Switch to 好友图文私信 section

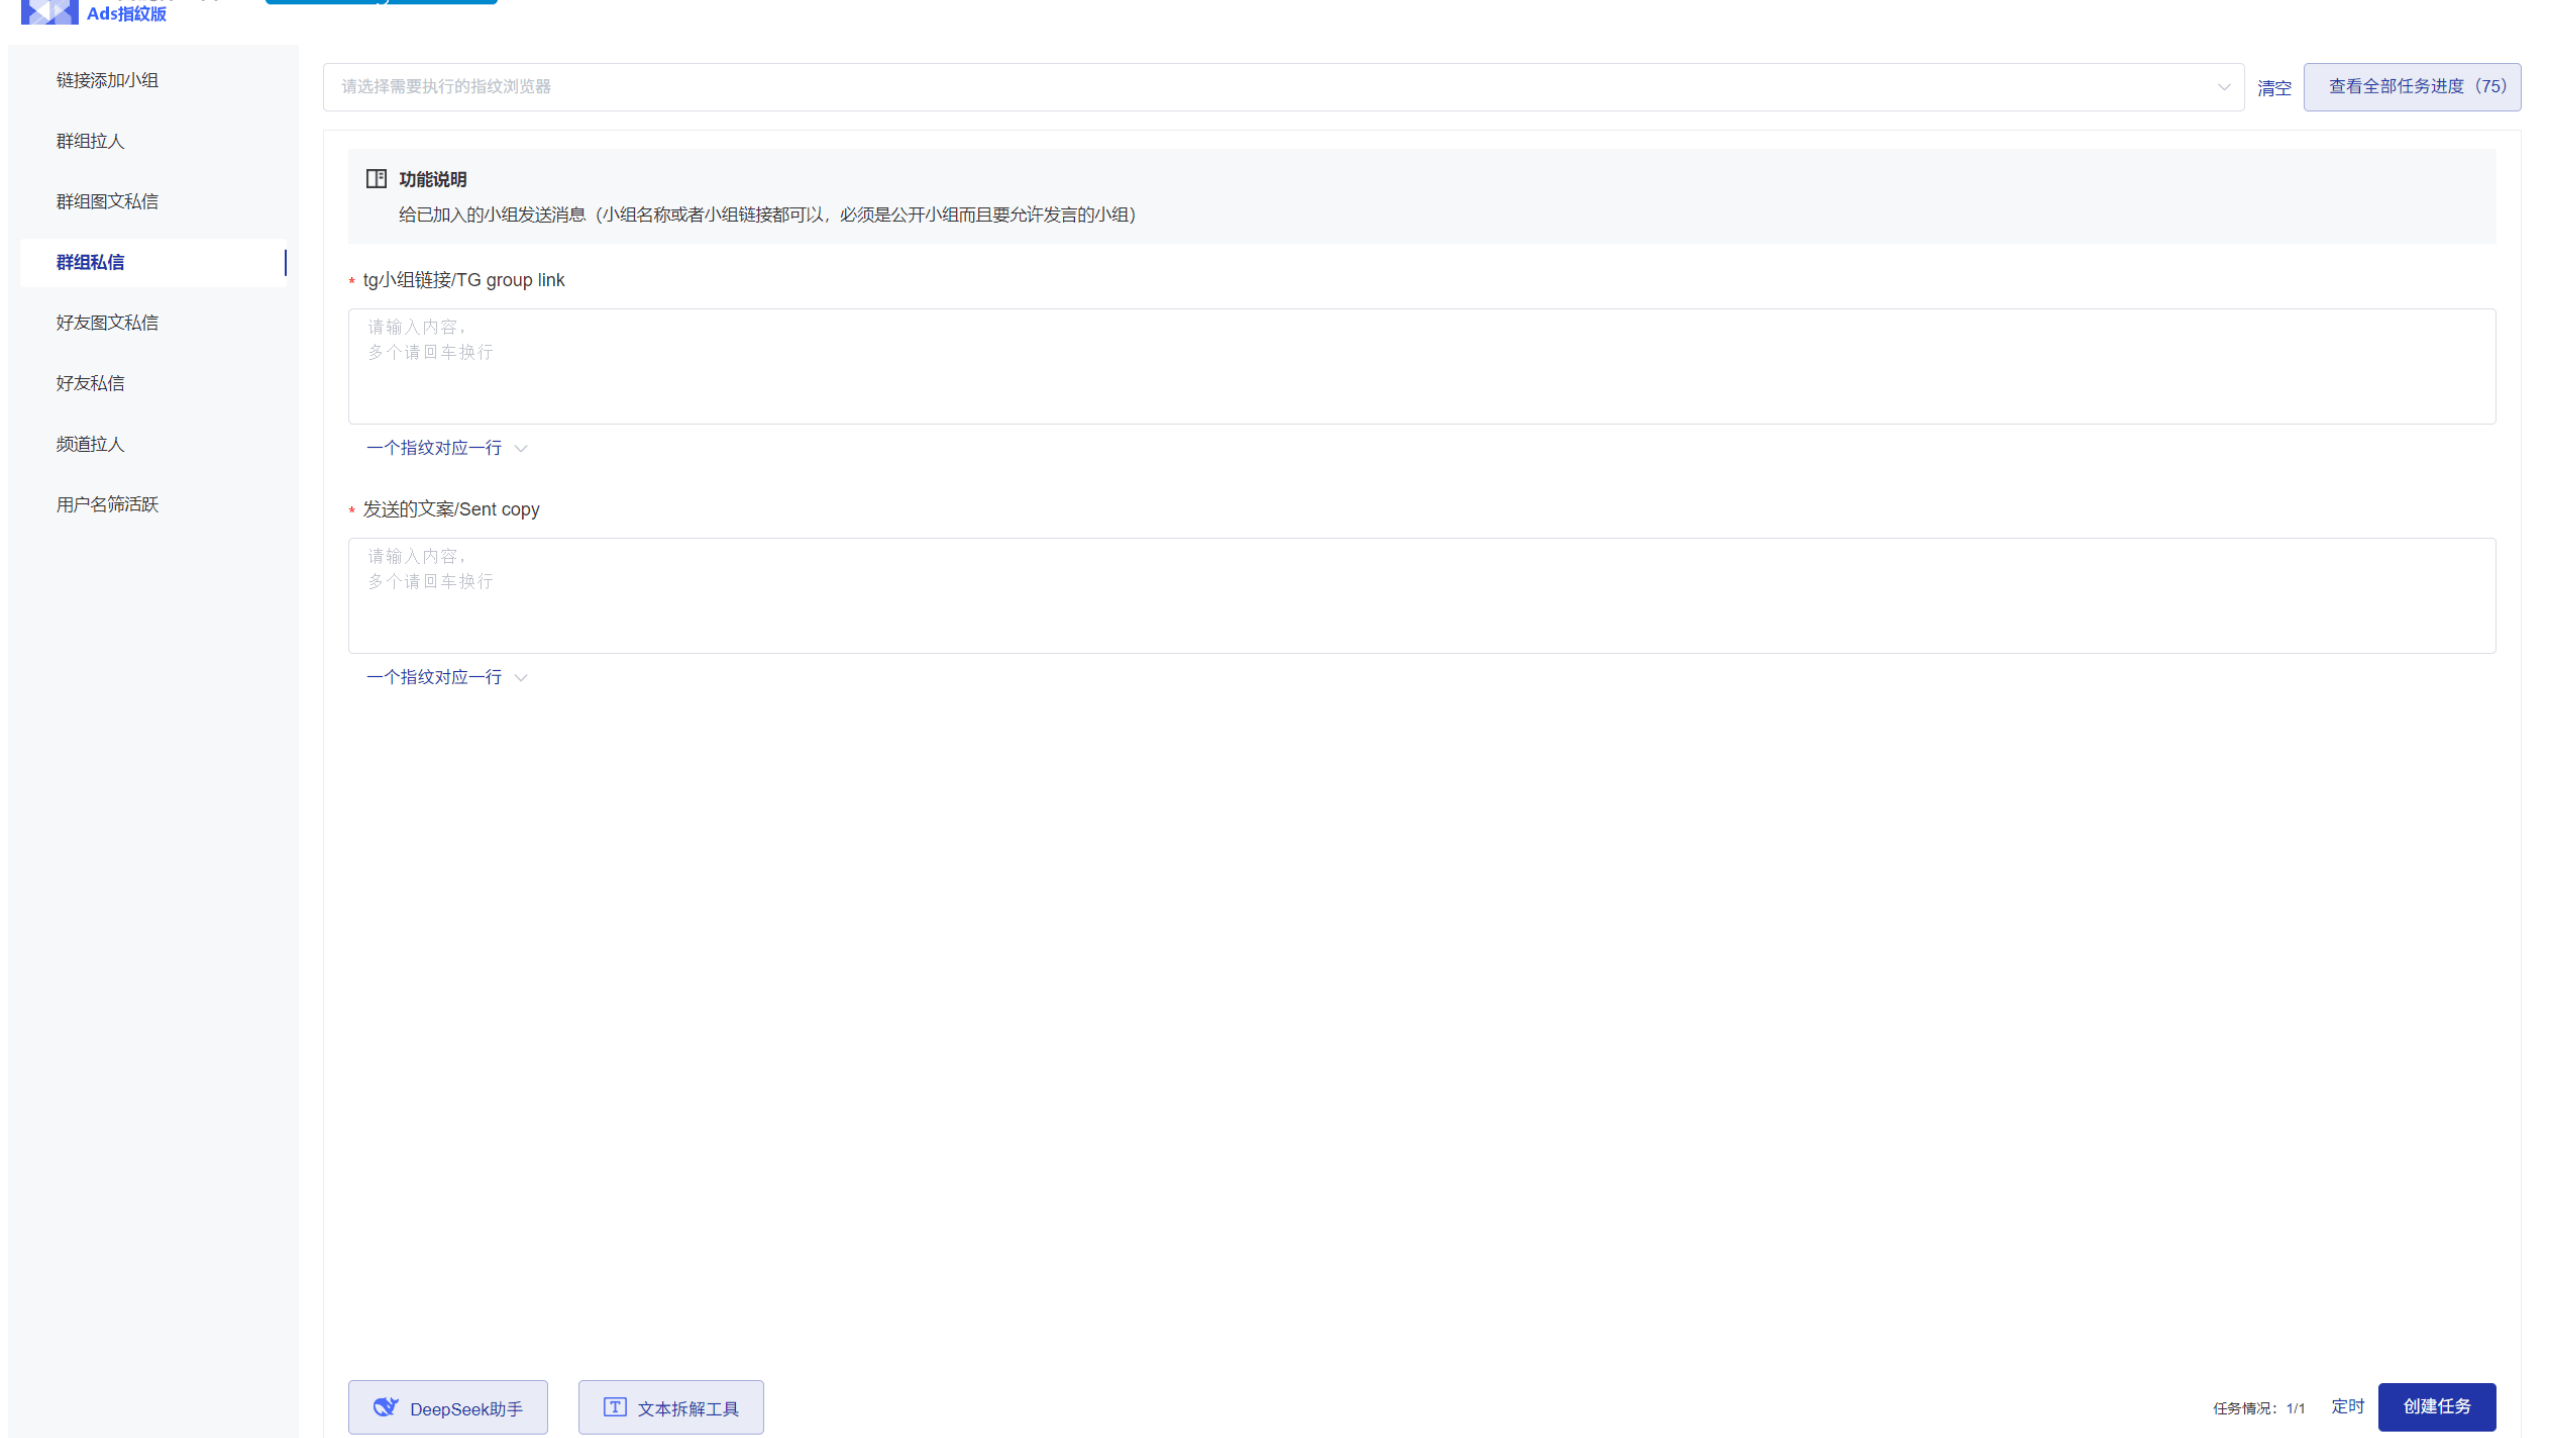pyautogui.click(x=107, y=322)
